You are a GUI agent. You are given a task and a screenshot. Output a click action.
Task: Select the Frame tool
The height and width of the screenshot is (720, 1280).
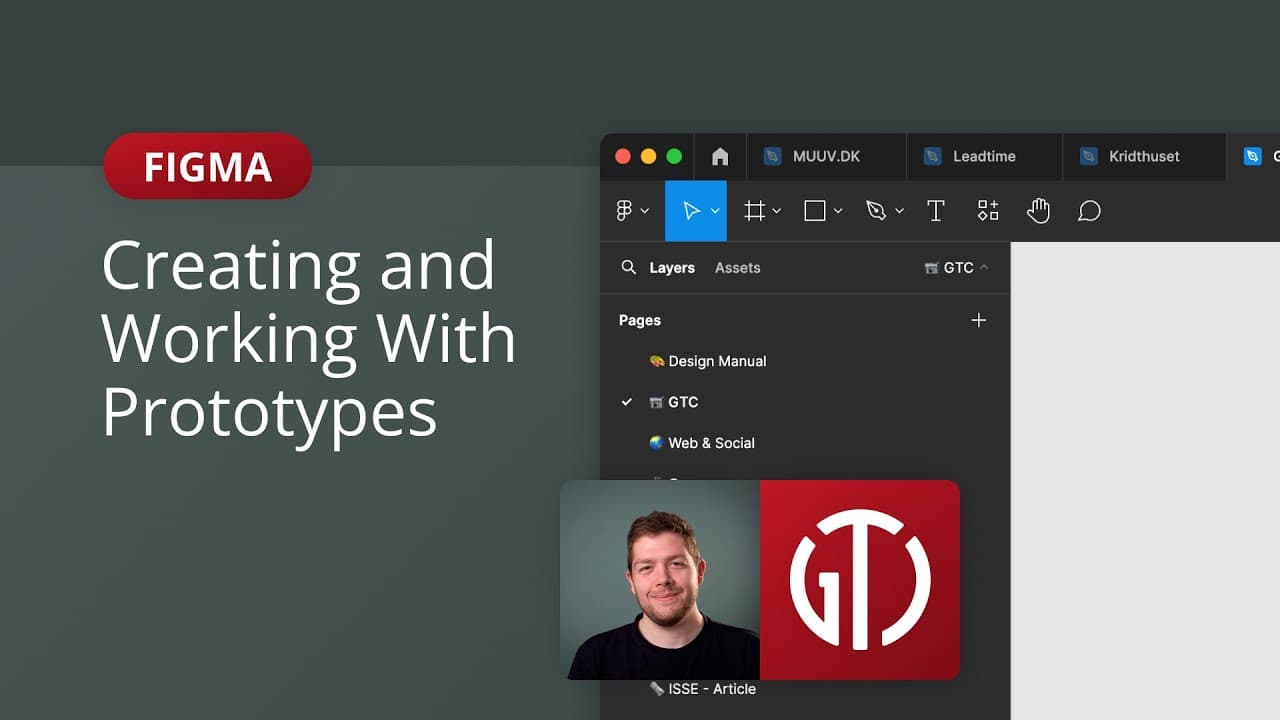tap(755, 211)
